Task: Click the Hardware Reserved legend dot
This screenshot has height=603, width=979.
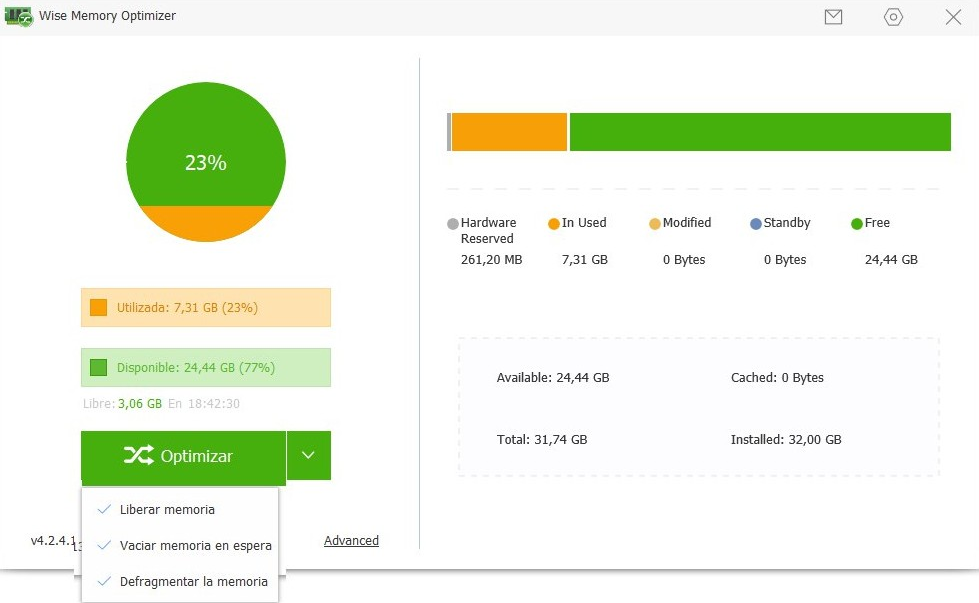Action: click(452, 222)
